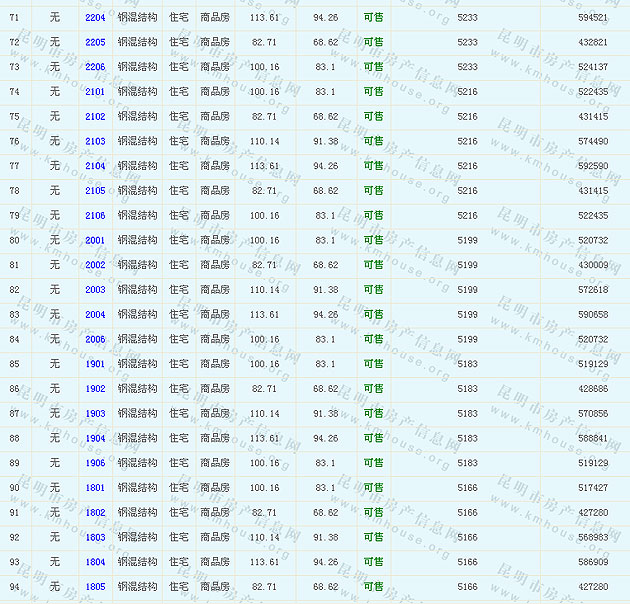Image resolution: width=630 pixels, height=604 pixels.
Task: Open room 2001 link
Action: coord(95,241)
